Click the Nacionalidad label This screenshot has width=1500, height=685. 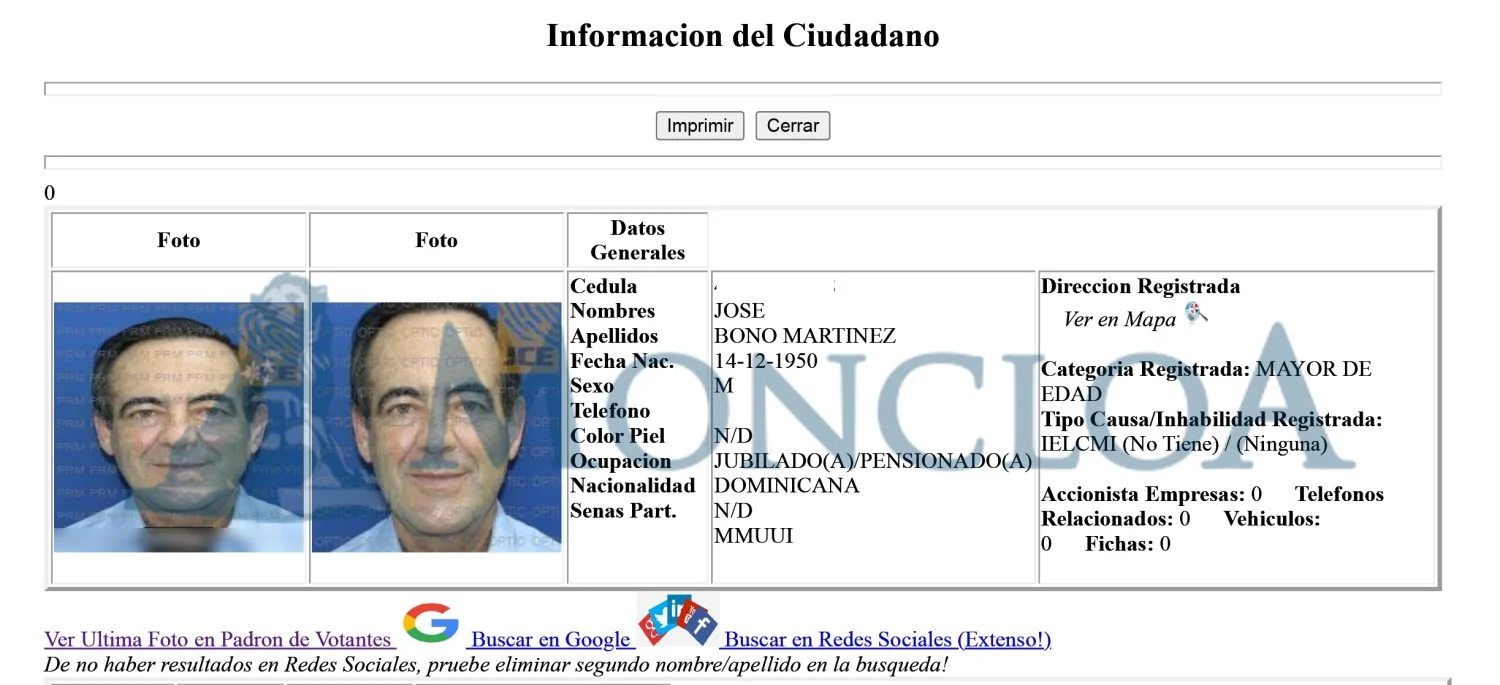[633, 486]
